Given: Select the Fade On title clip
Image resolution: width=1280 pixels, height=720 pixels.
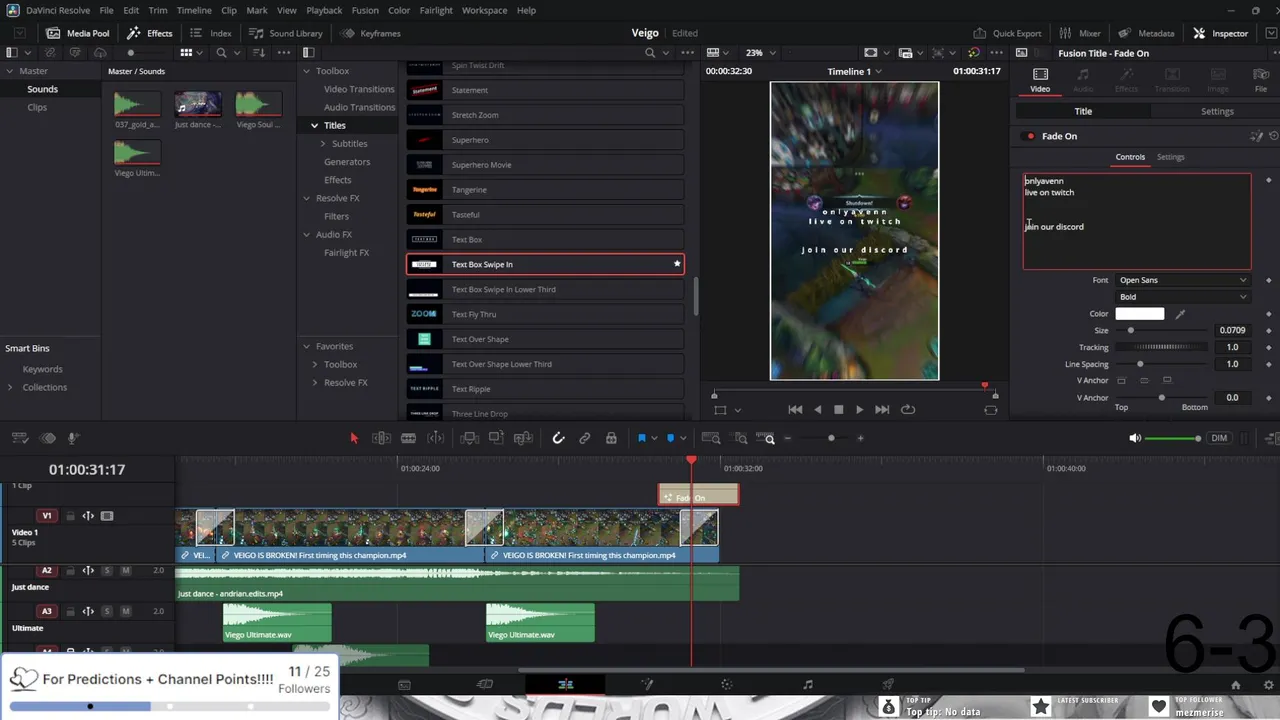Looking at the screenshot, I should click(698, 495).
